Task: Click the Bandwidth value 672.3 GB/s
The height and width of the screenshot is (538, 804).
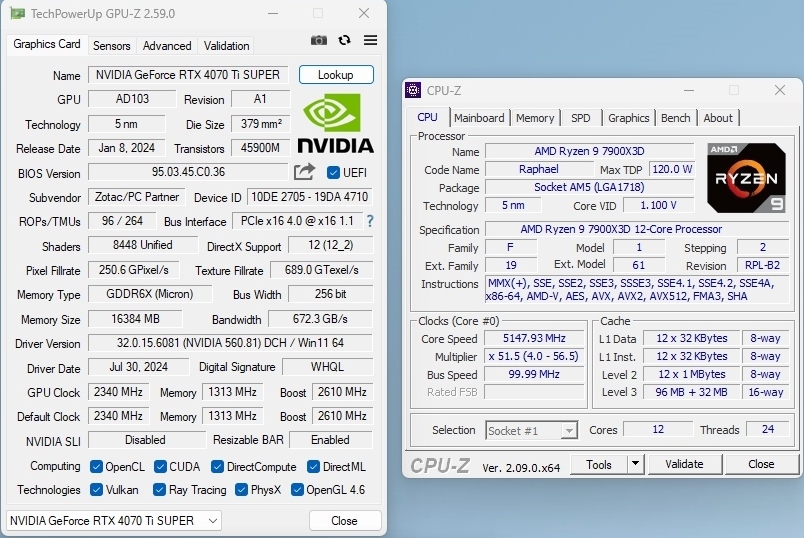Action: click(x=320, y=319)
